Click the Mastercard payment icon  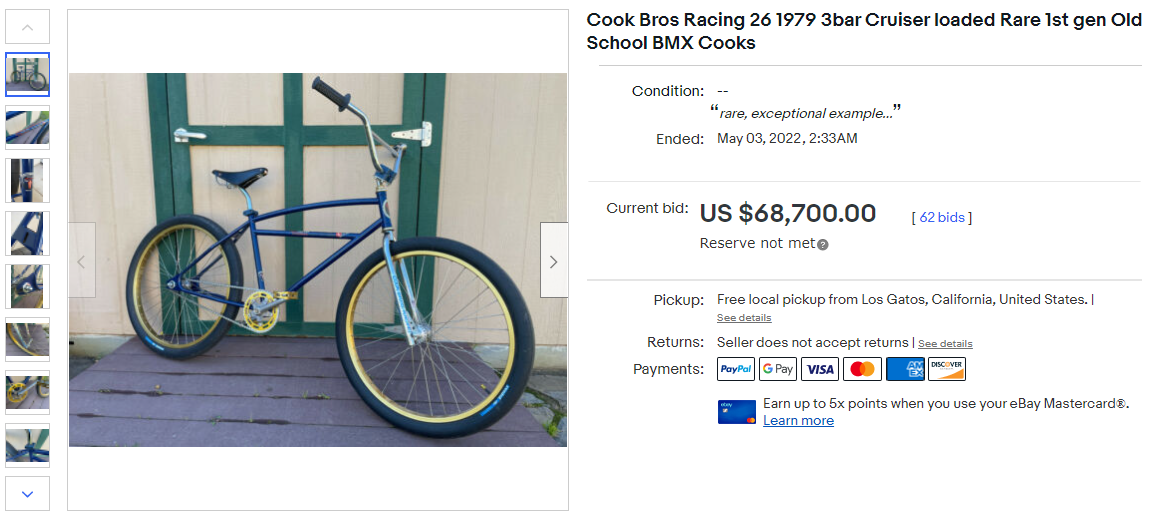tap(862, 369)
